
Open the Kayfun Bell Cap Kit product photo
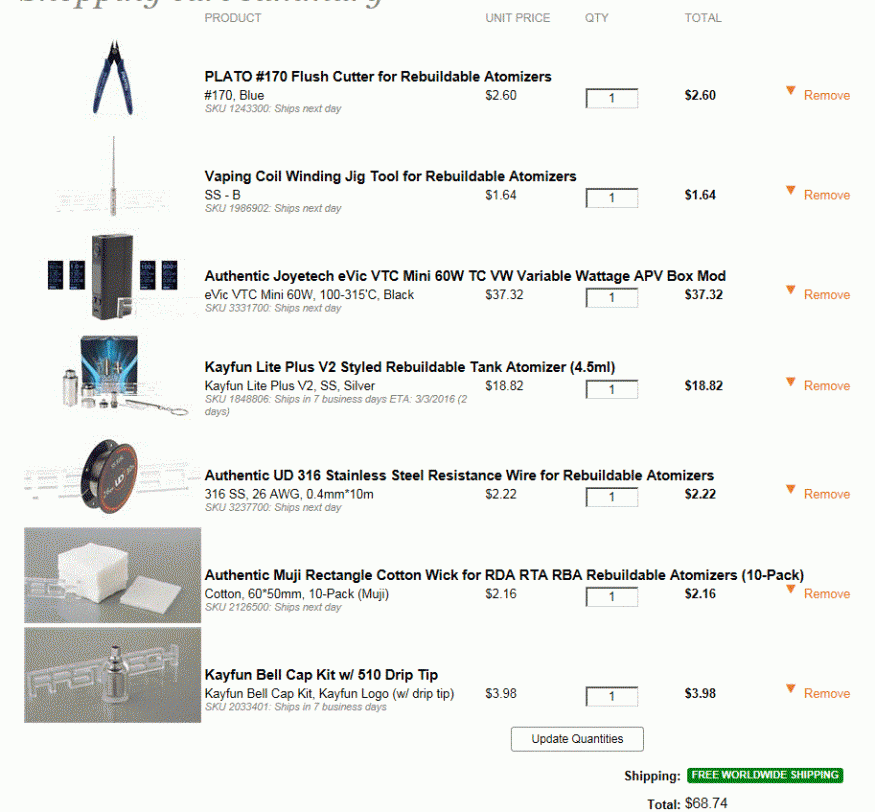pyautogui.click(x=112, y=675)
